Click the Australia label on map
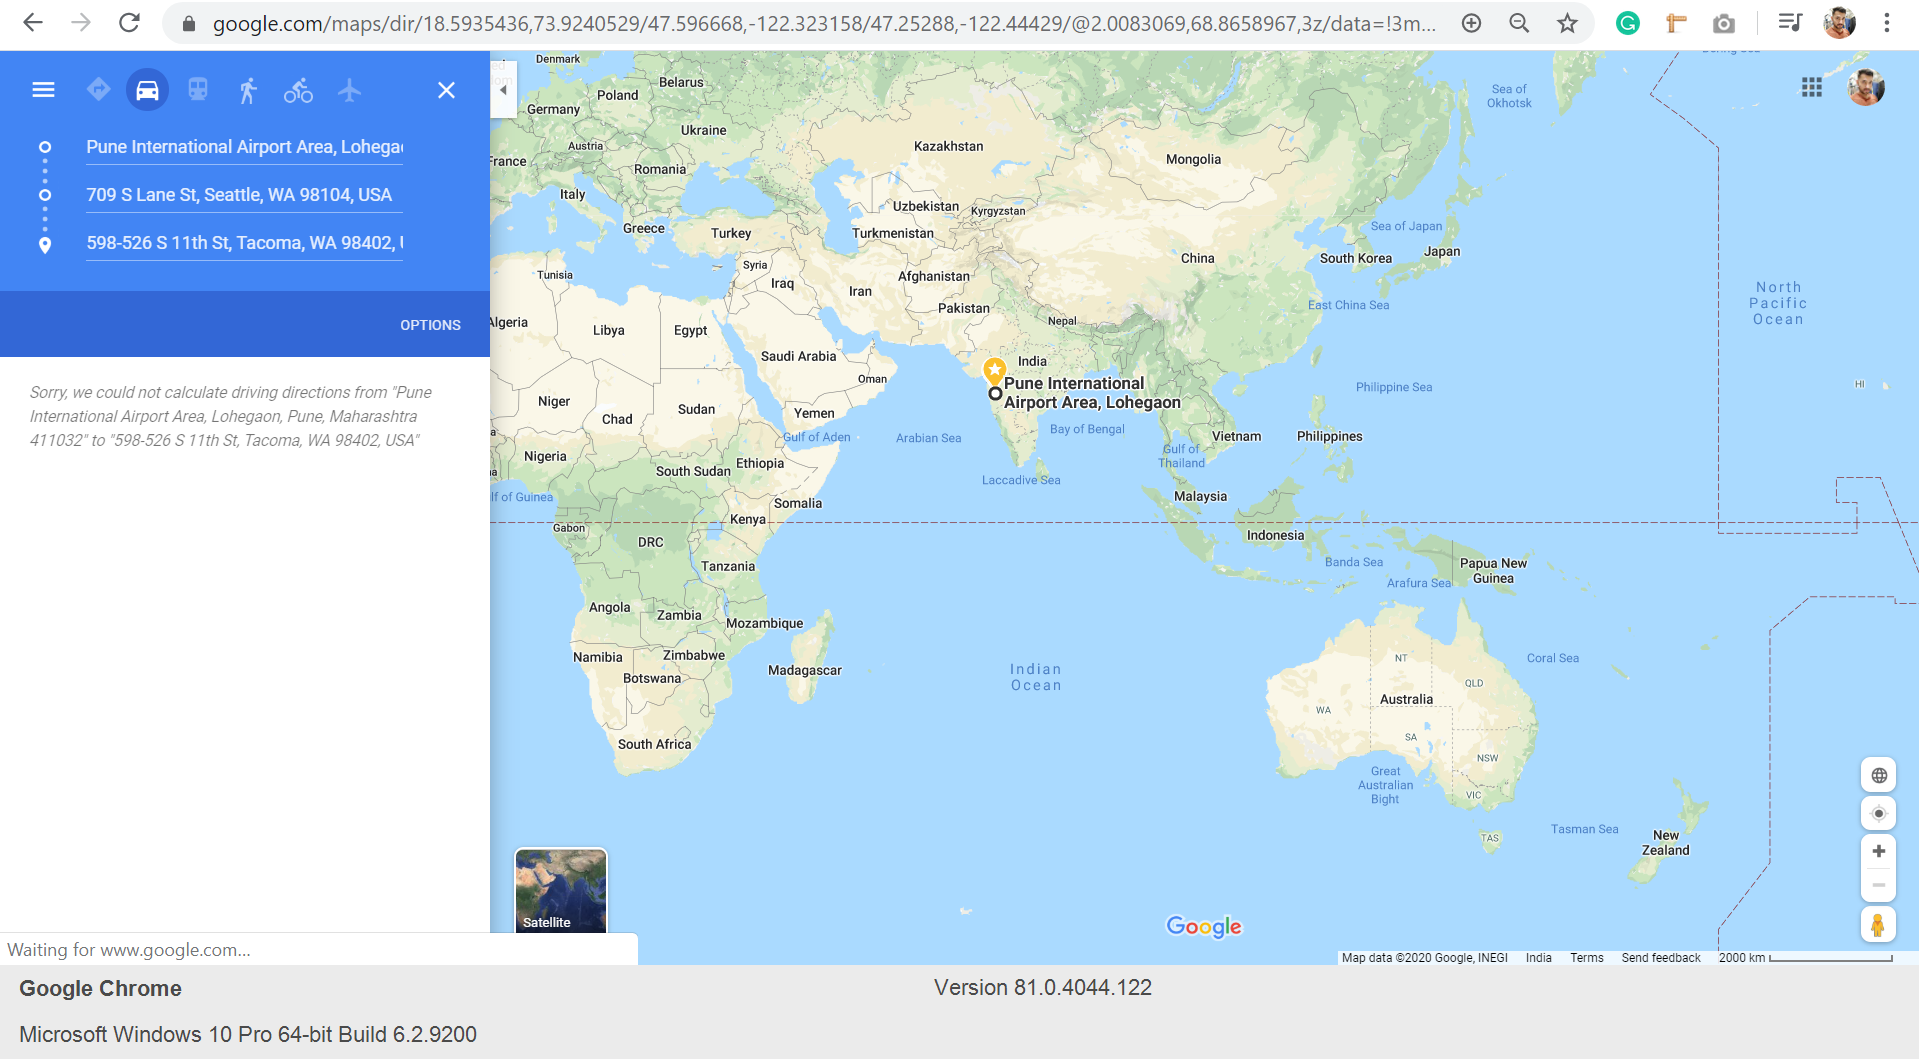 1406,700
